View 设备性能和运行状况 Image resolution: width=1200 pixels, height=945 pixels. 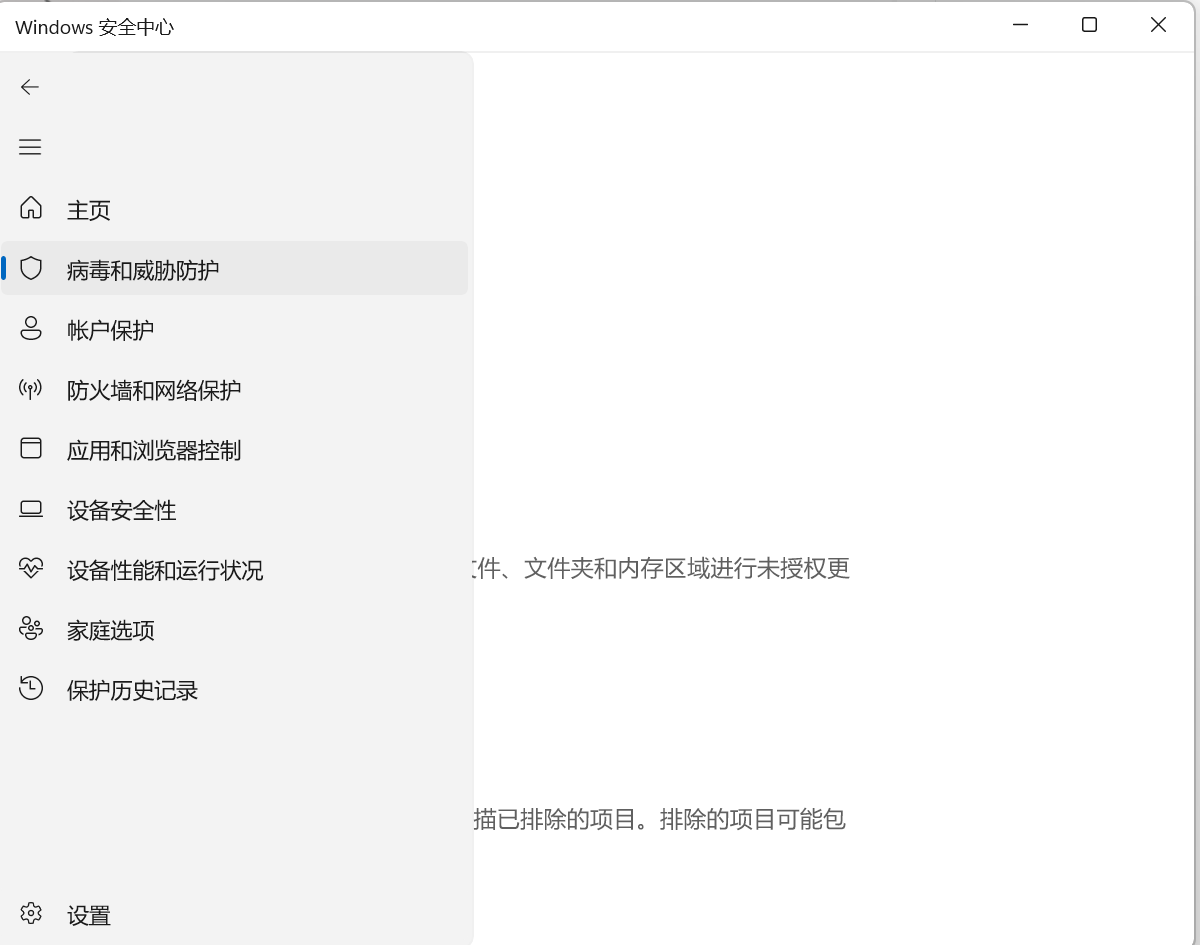pyautogui.click(x=235, y=570)
